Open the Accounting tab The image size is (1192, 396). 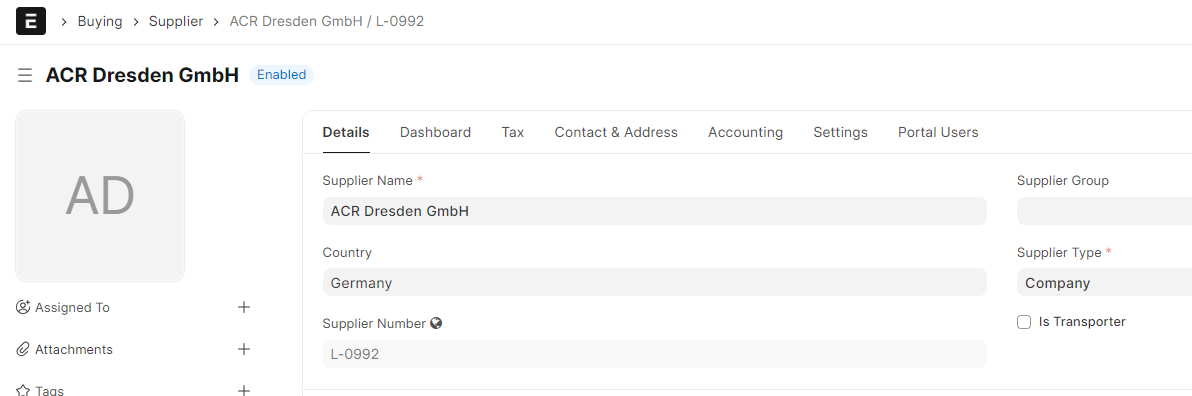(x=745, y=132)
